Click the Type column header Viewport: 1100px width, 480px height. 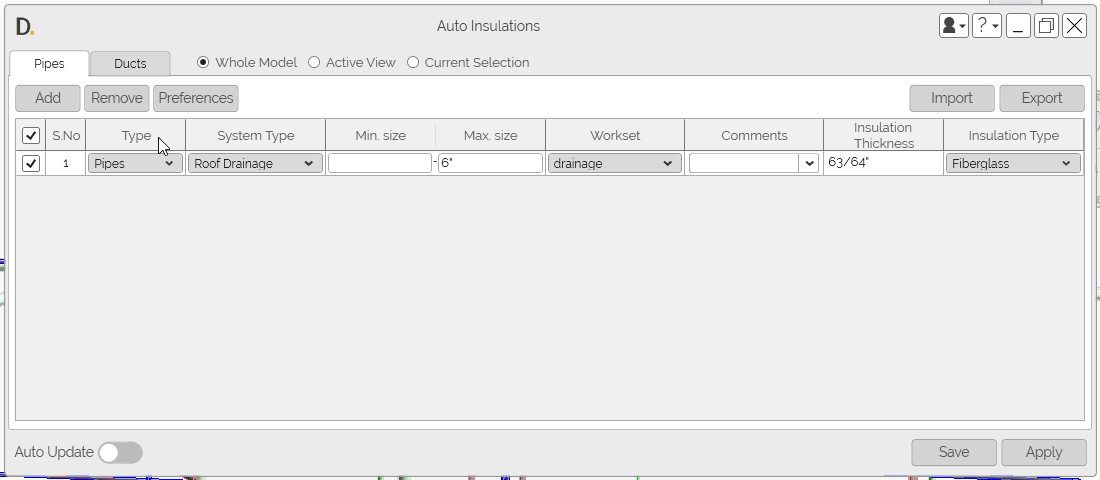(135, 135)
